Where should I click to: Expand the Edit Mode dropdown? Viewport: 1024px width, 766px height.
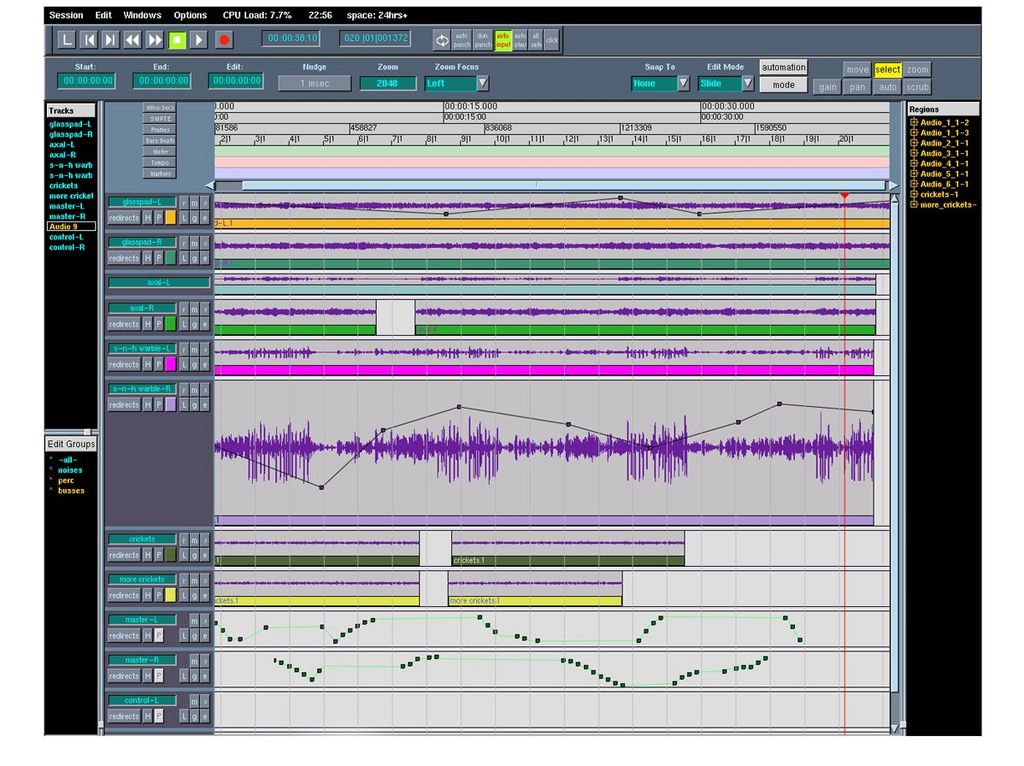(747, 83)
